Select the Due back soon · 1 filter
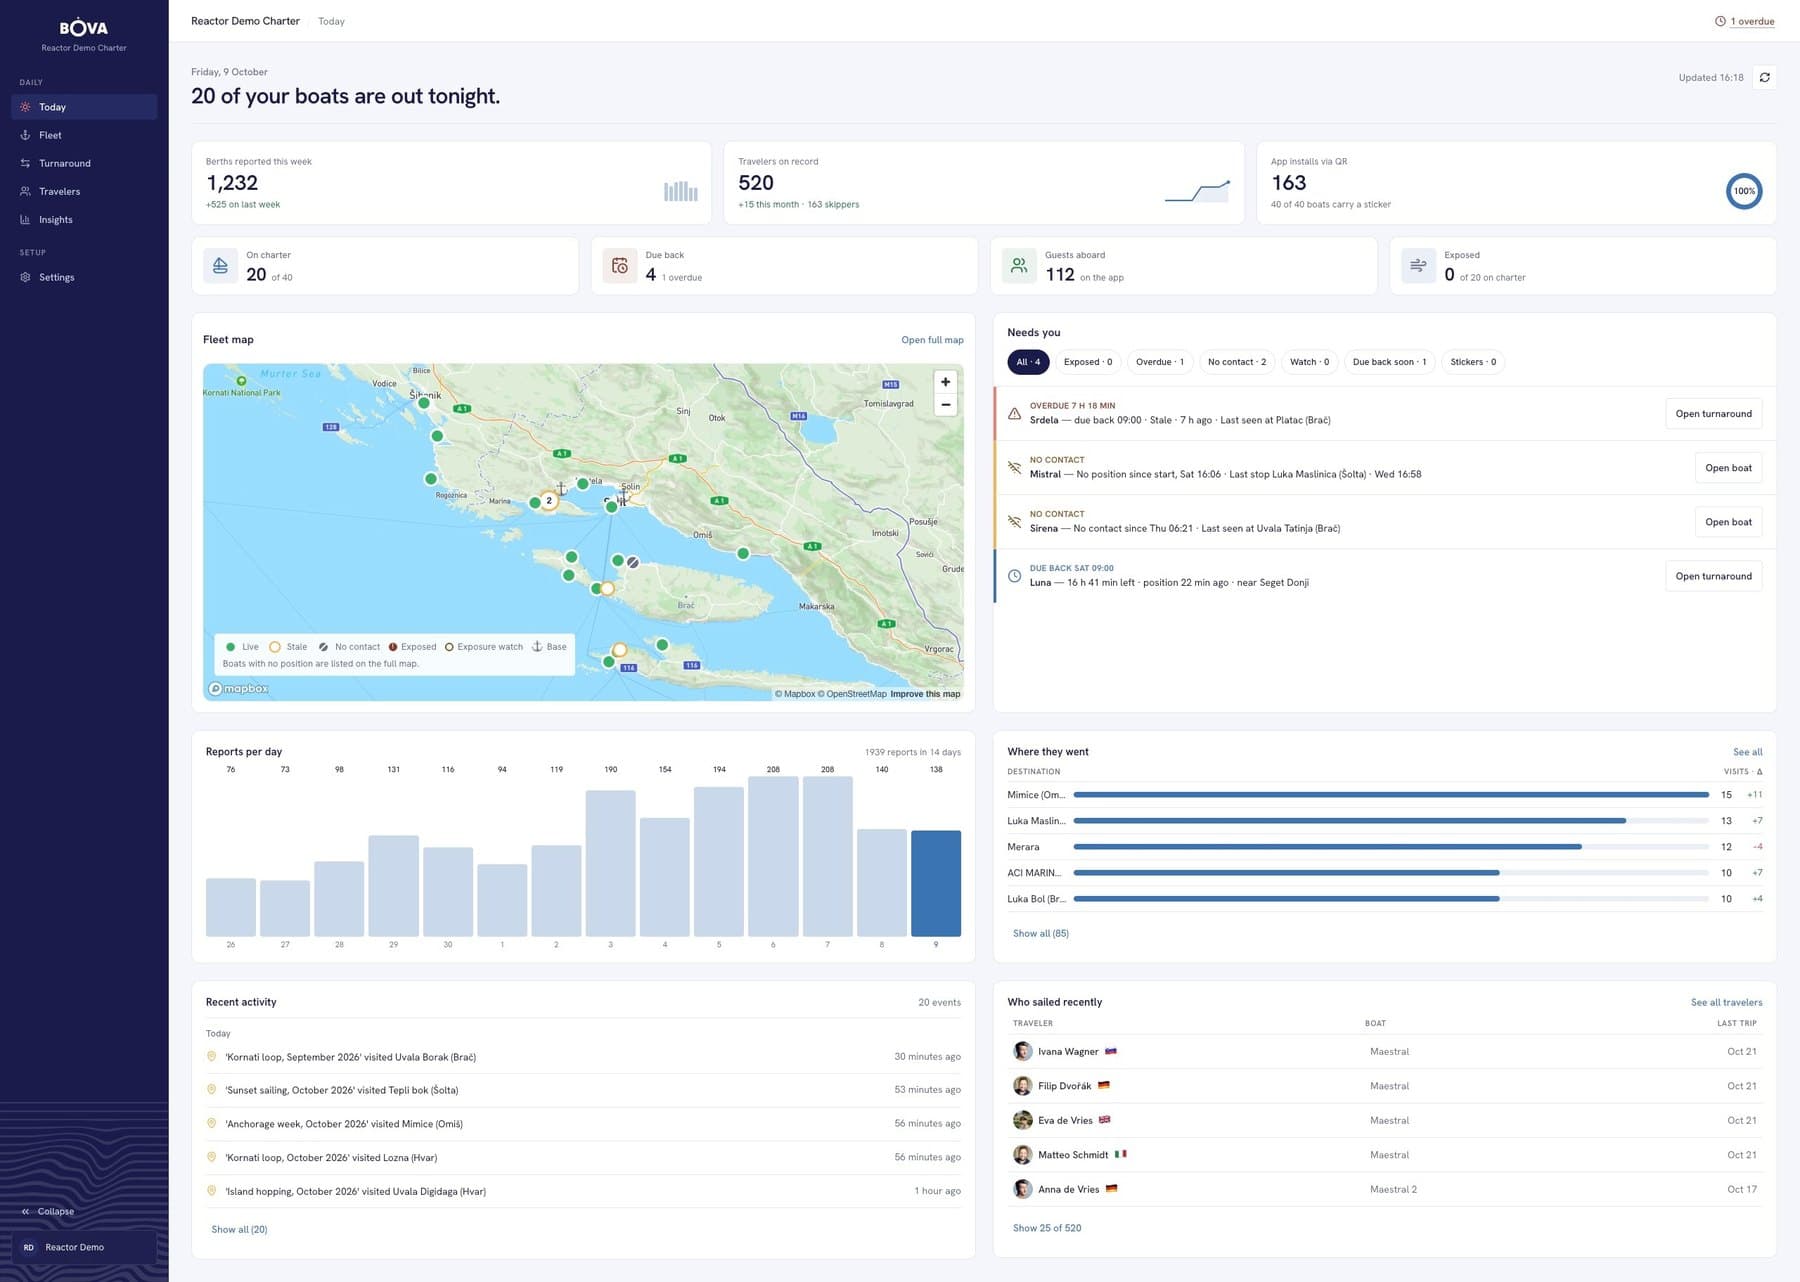 point(1389,362)
